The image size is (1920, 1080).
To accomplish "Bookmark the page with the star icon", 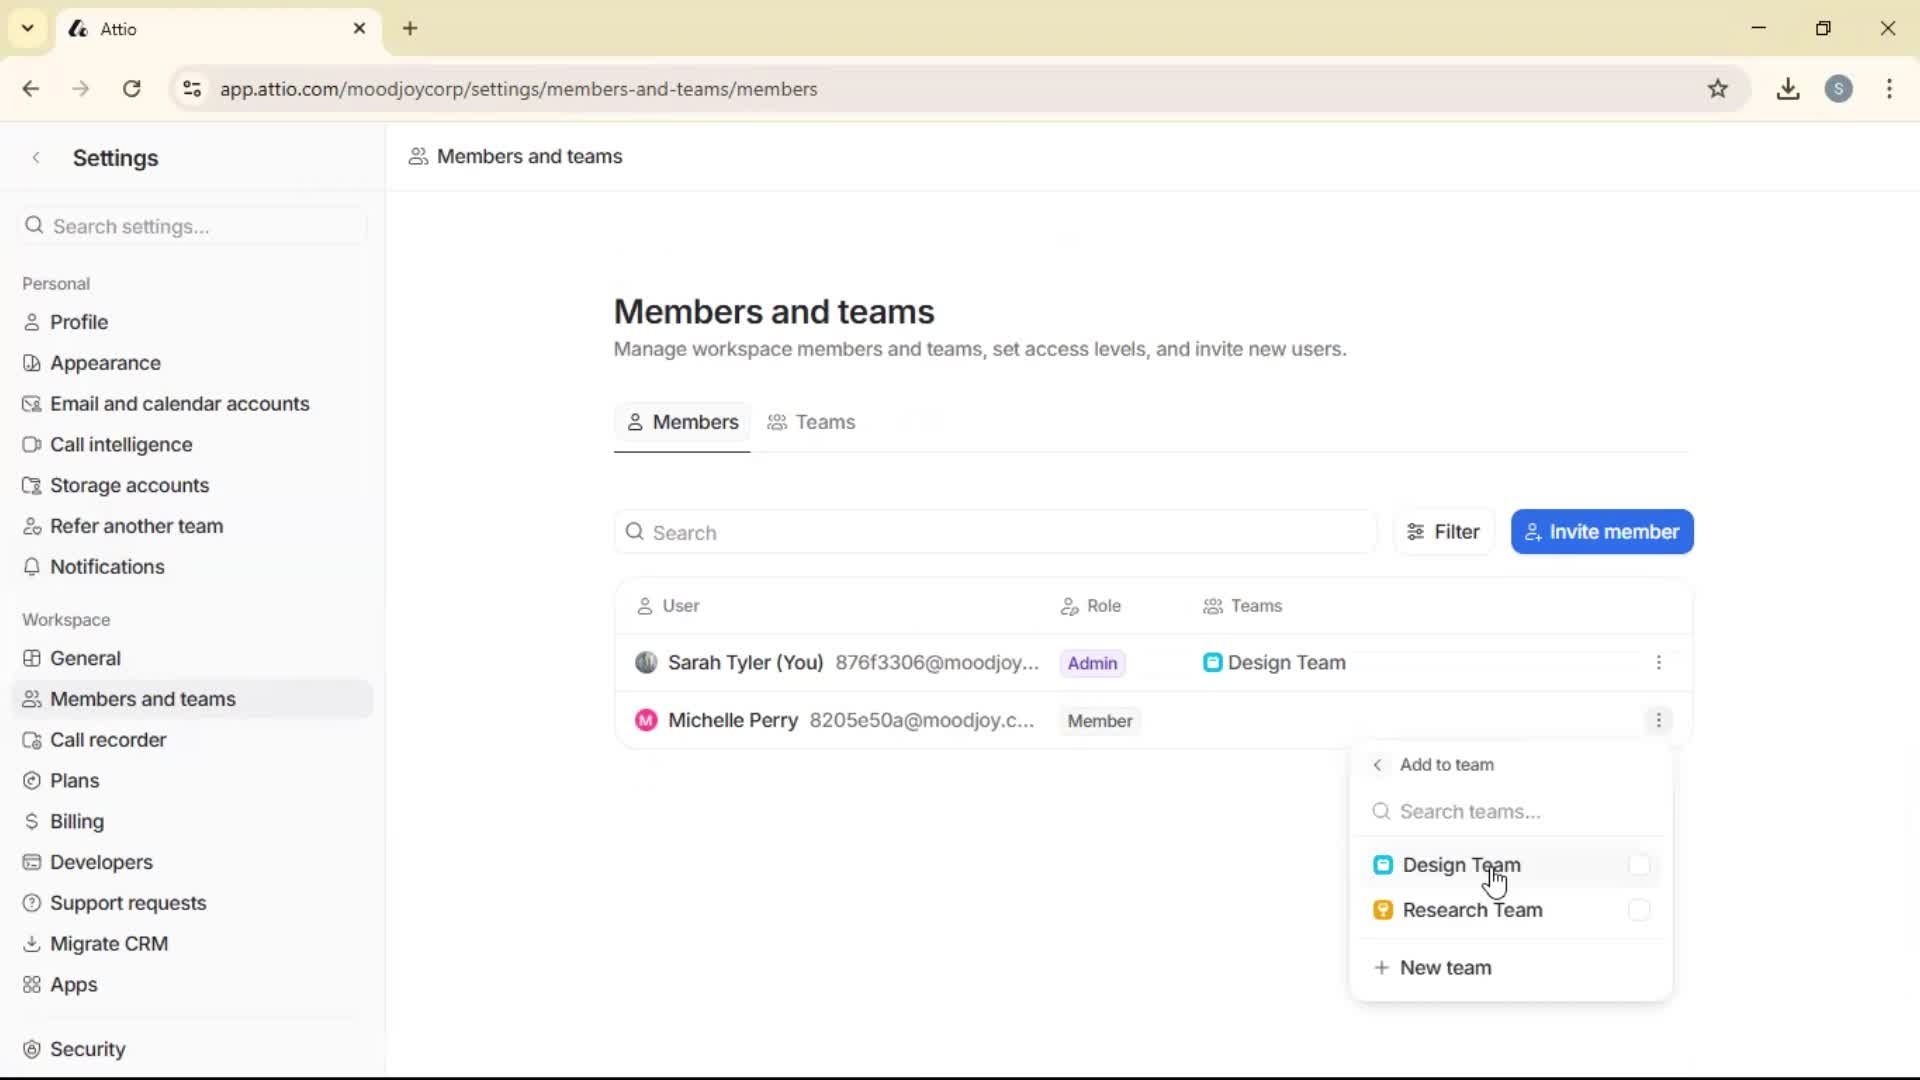I will pyautogui.click(x=1719, y=89).
